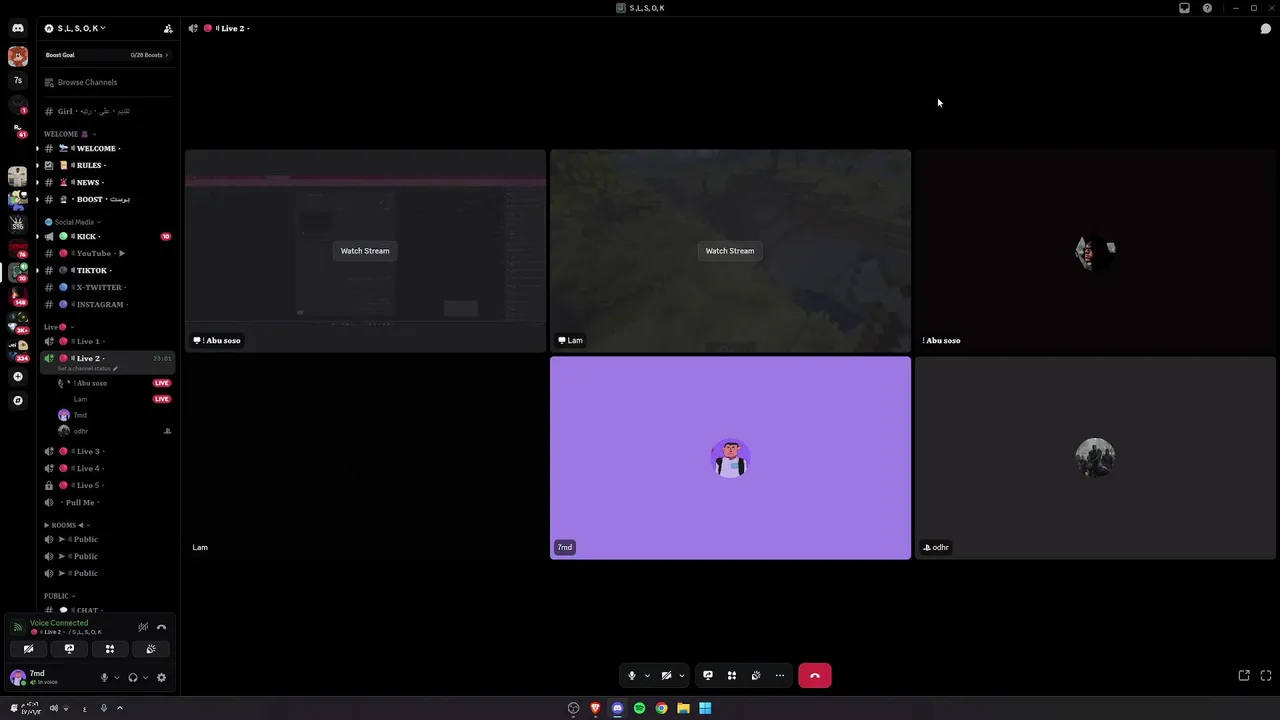Viewport: 1280px width, 720px height.
Task: Open output device arrow in user panel
Action: pyautogui.click(x=145, y=678)
